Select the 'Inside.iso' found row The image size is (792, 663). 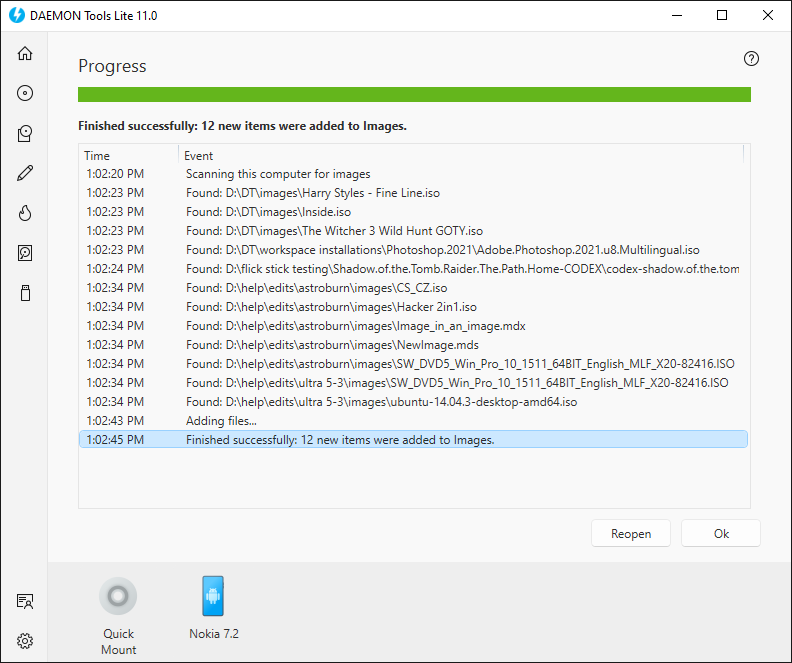tap(413, 212)
